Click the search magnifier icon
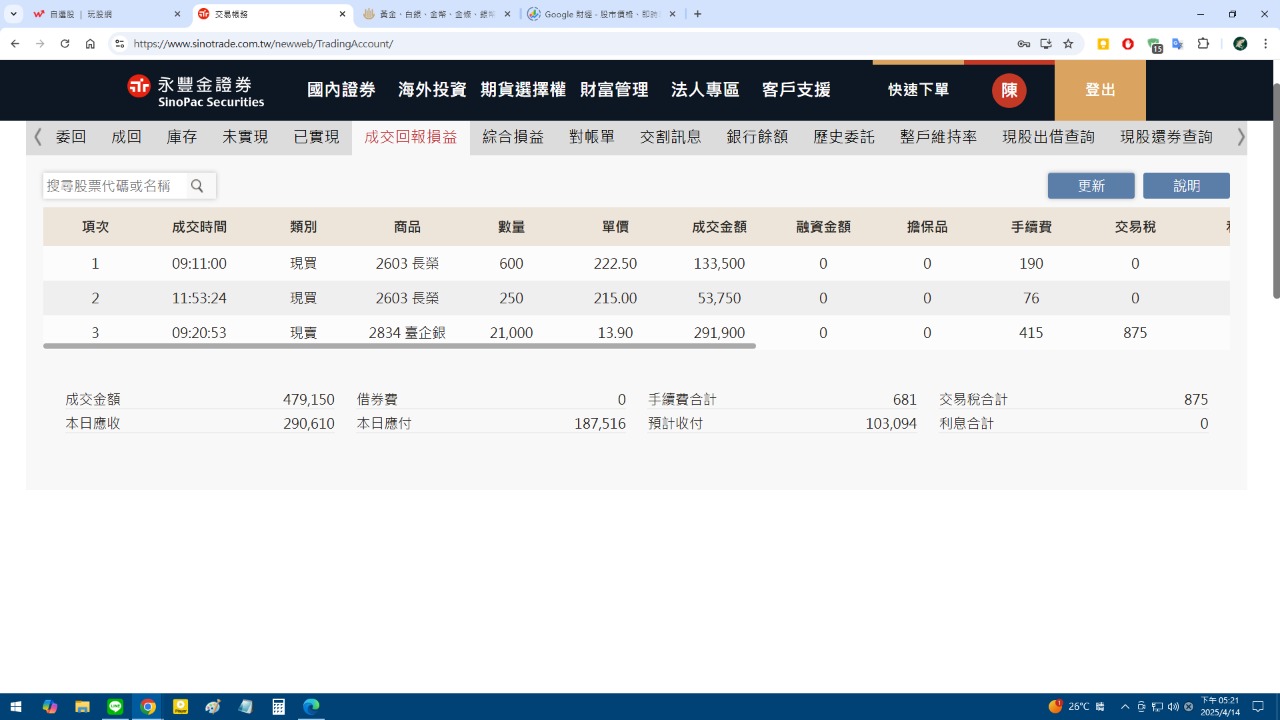1280x720 pixels. pos(197,186)
